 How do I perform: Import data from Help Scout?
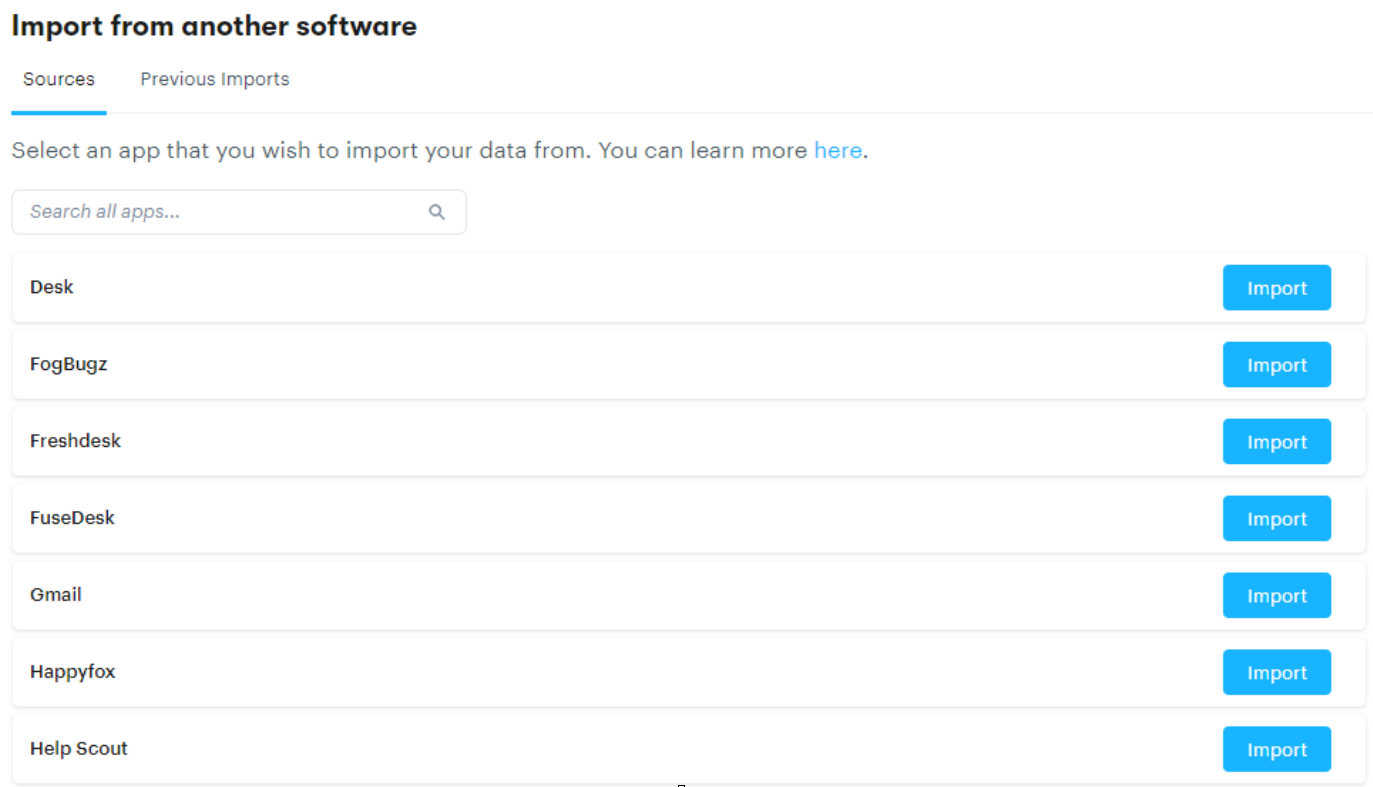1277,750
